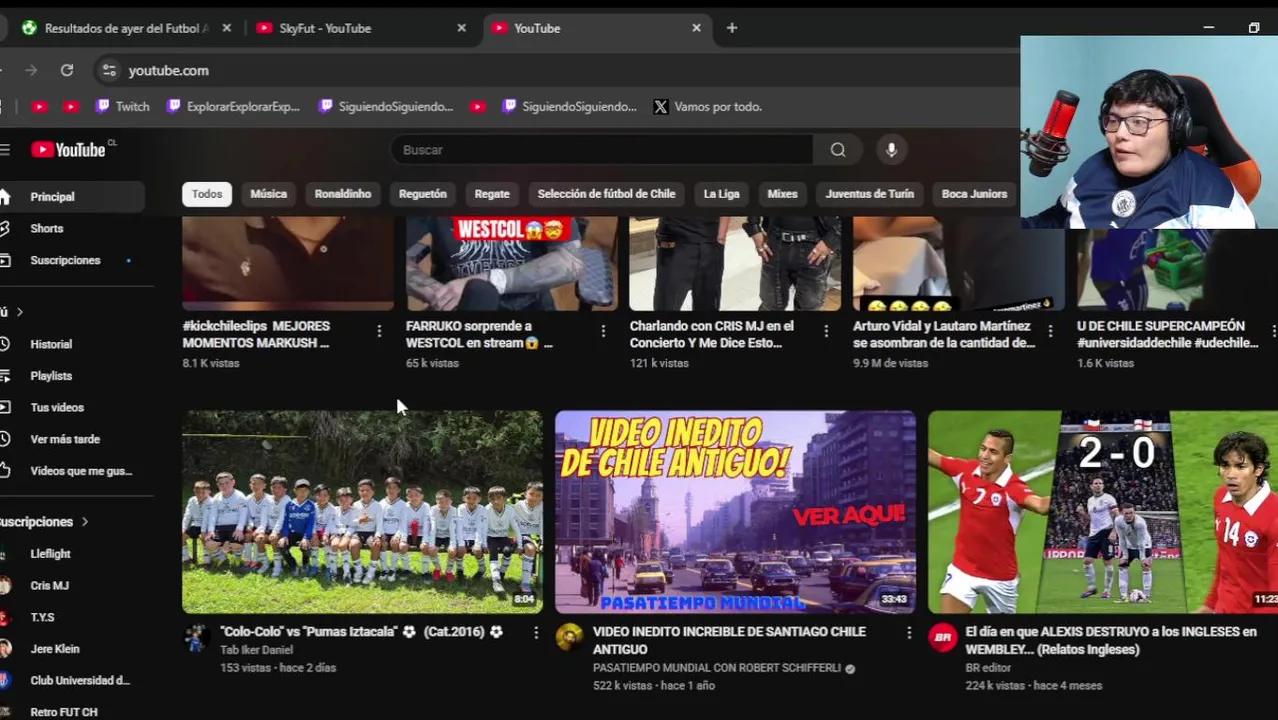1278x720 pixels.
Task: Click the Buscar search field
Action: (x=602, y=150)
